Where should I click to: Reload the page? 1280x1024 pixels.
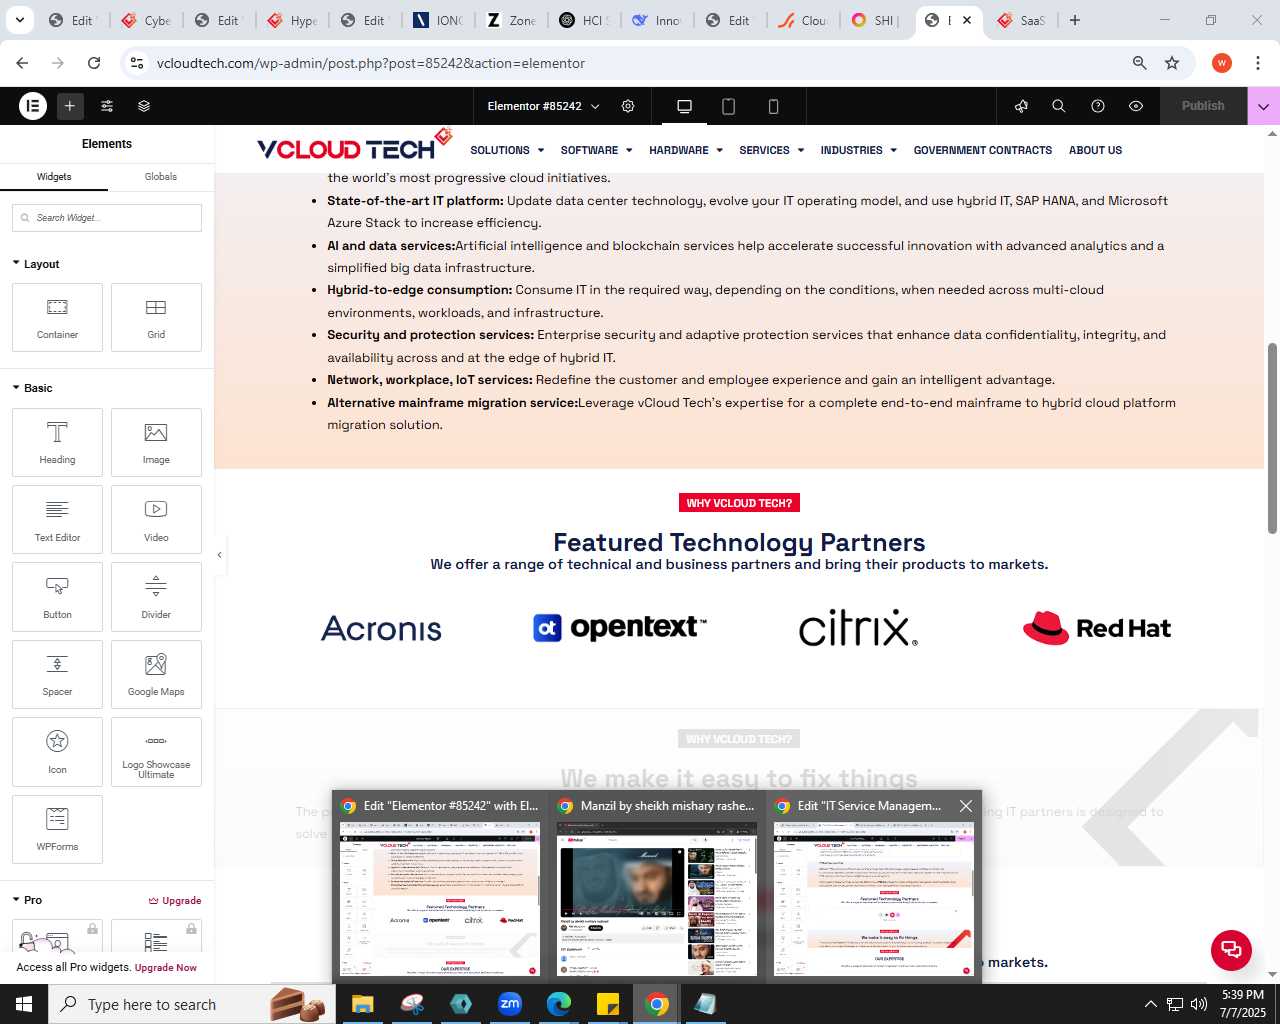point(94,63)
